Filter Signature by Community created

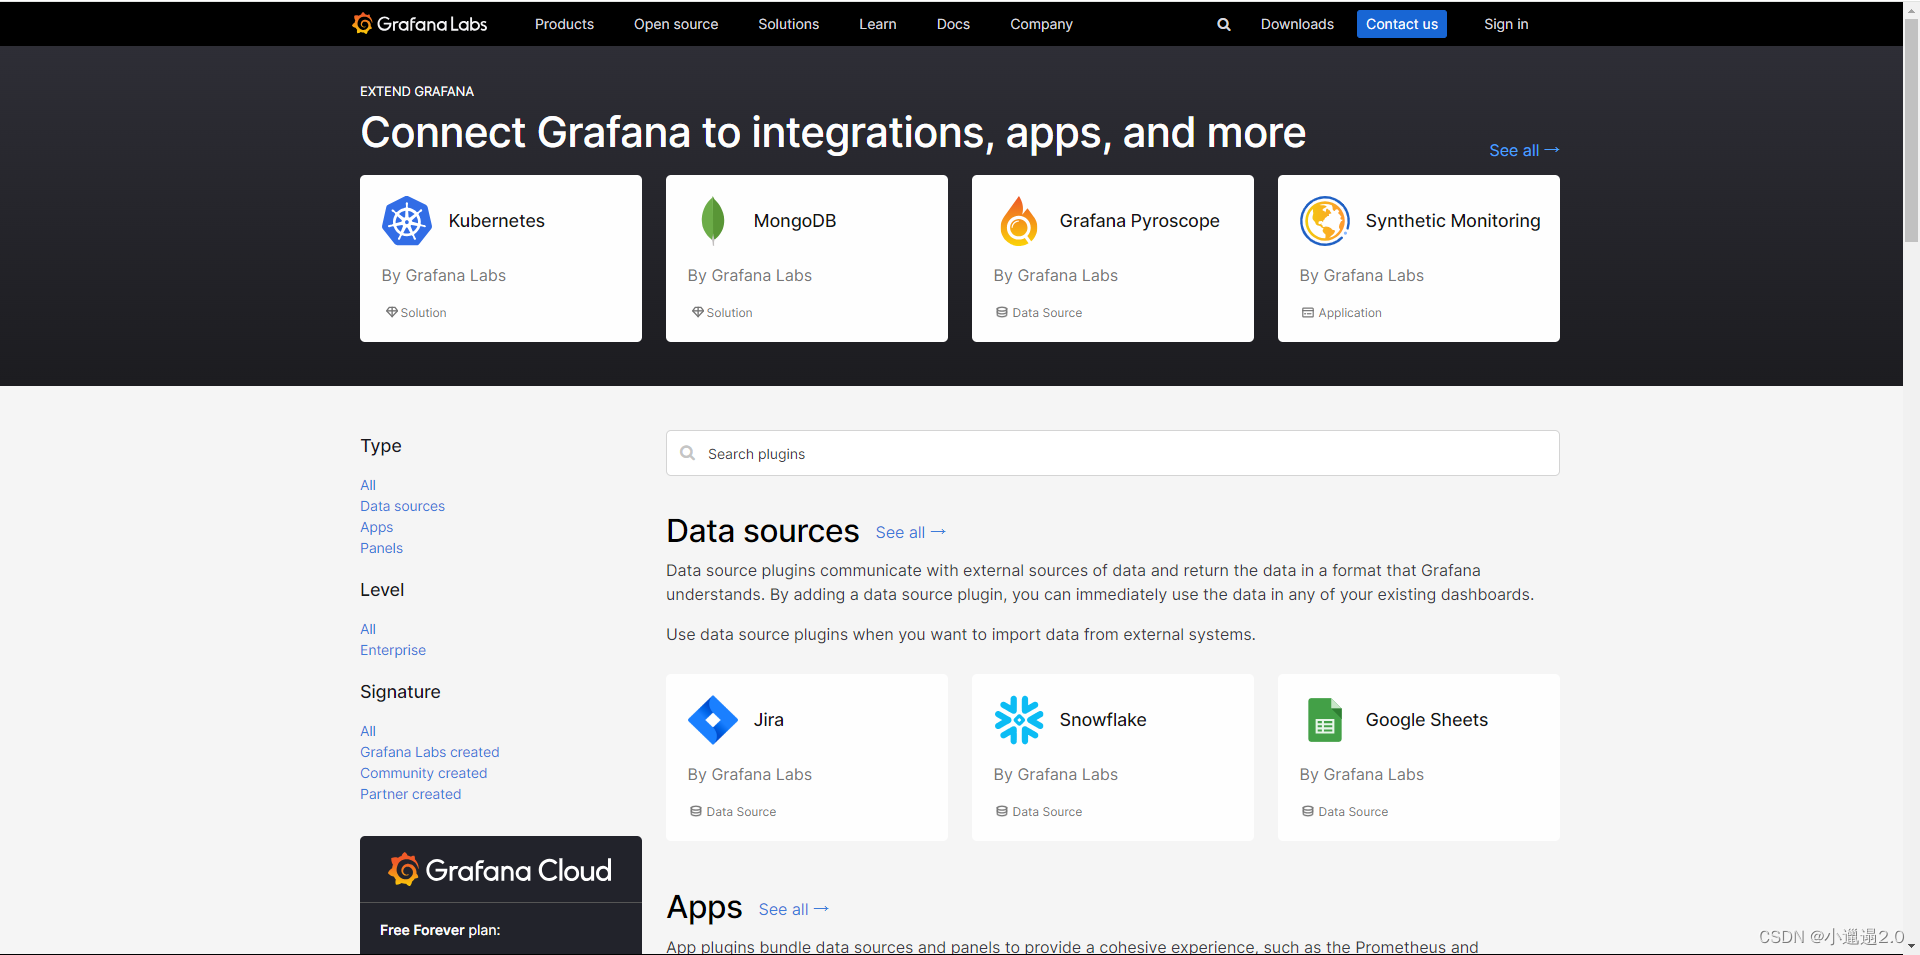(x=424, y=773)
